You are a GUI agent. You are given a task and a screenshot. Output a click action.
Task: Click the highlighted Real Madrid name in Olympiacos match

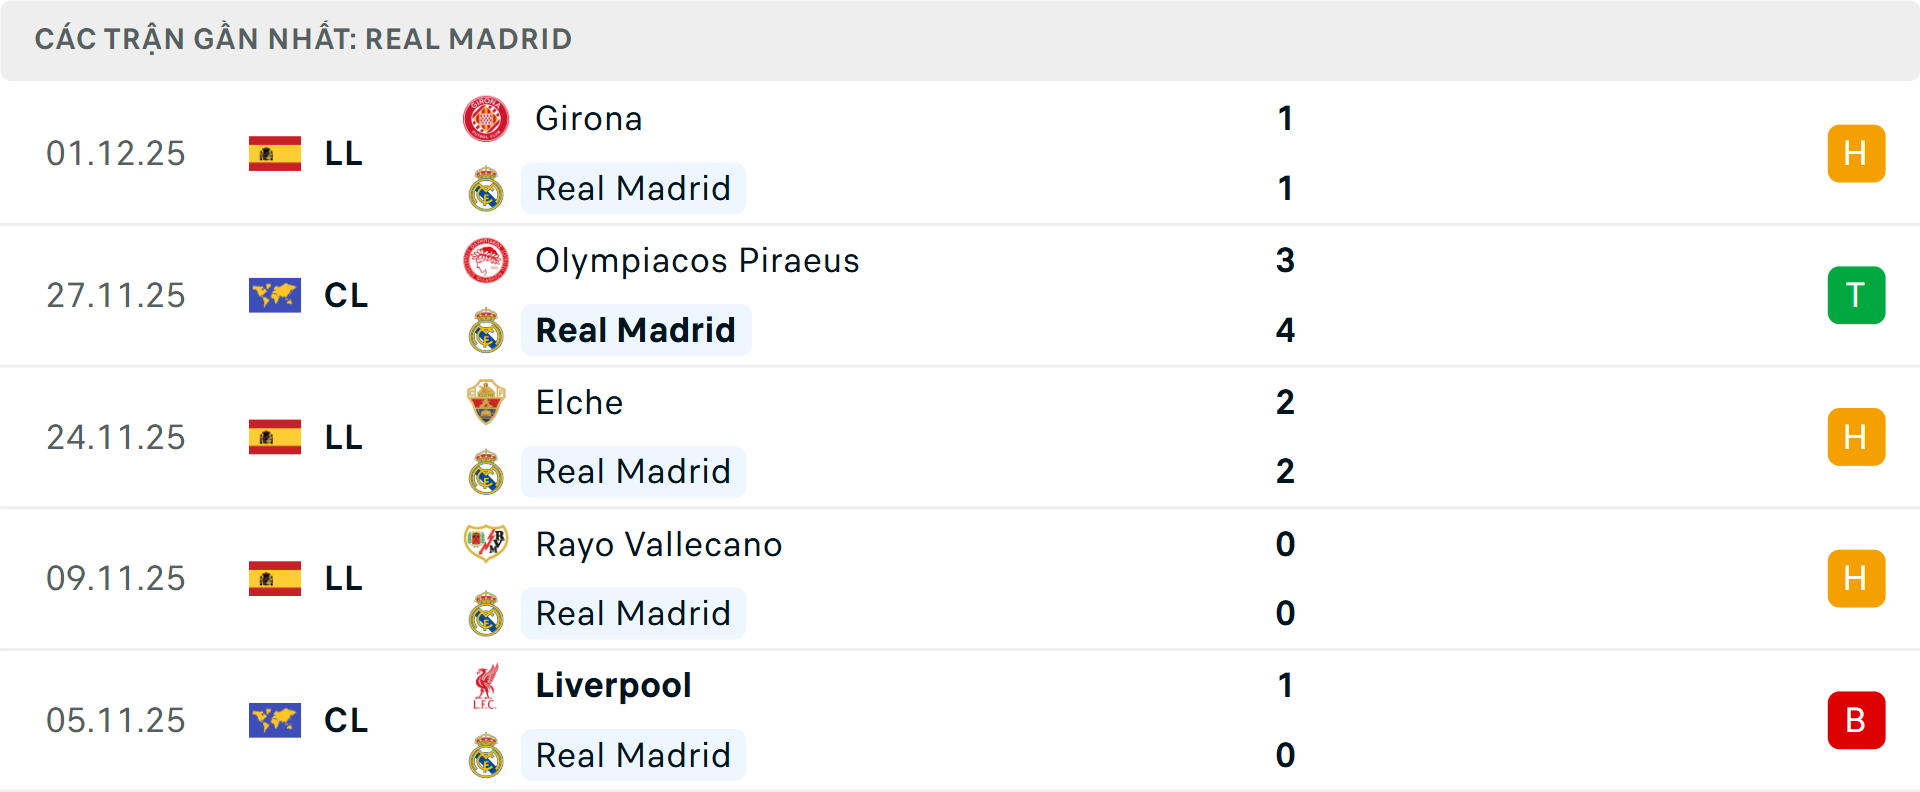click(635, 330)
